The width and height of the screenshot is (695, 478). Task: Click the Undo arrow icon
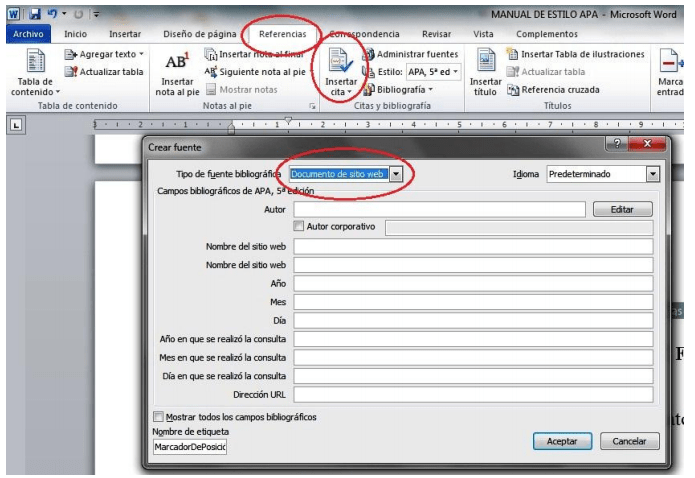tap(52, 14)
